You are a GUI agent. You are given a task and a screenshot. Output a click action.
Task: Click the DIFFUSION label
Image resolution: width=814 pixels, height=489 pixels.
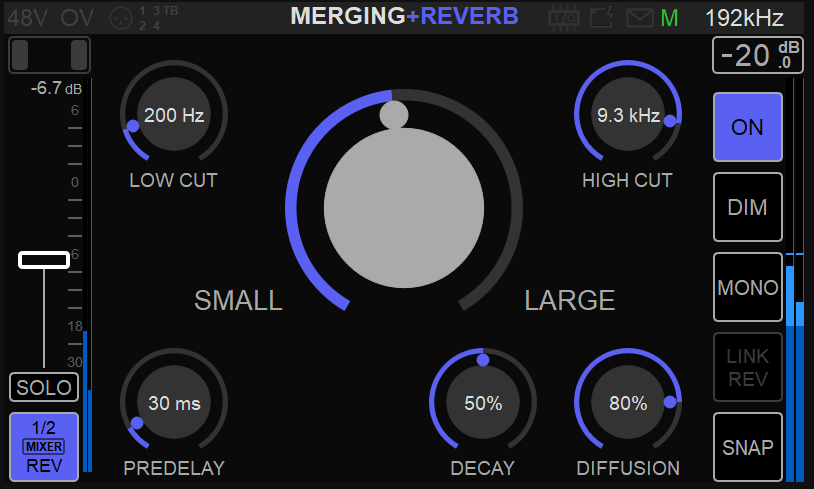[x=628, y=468]
